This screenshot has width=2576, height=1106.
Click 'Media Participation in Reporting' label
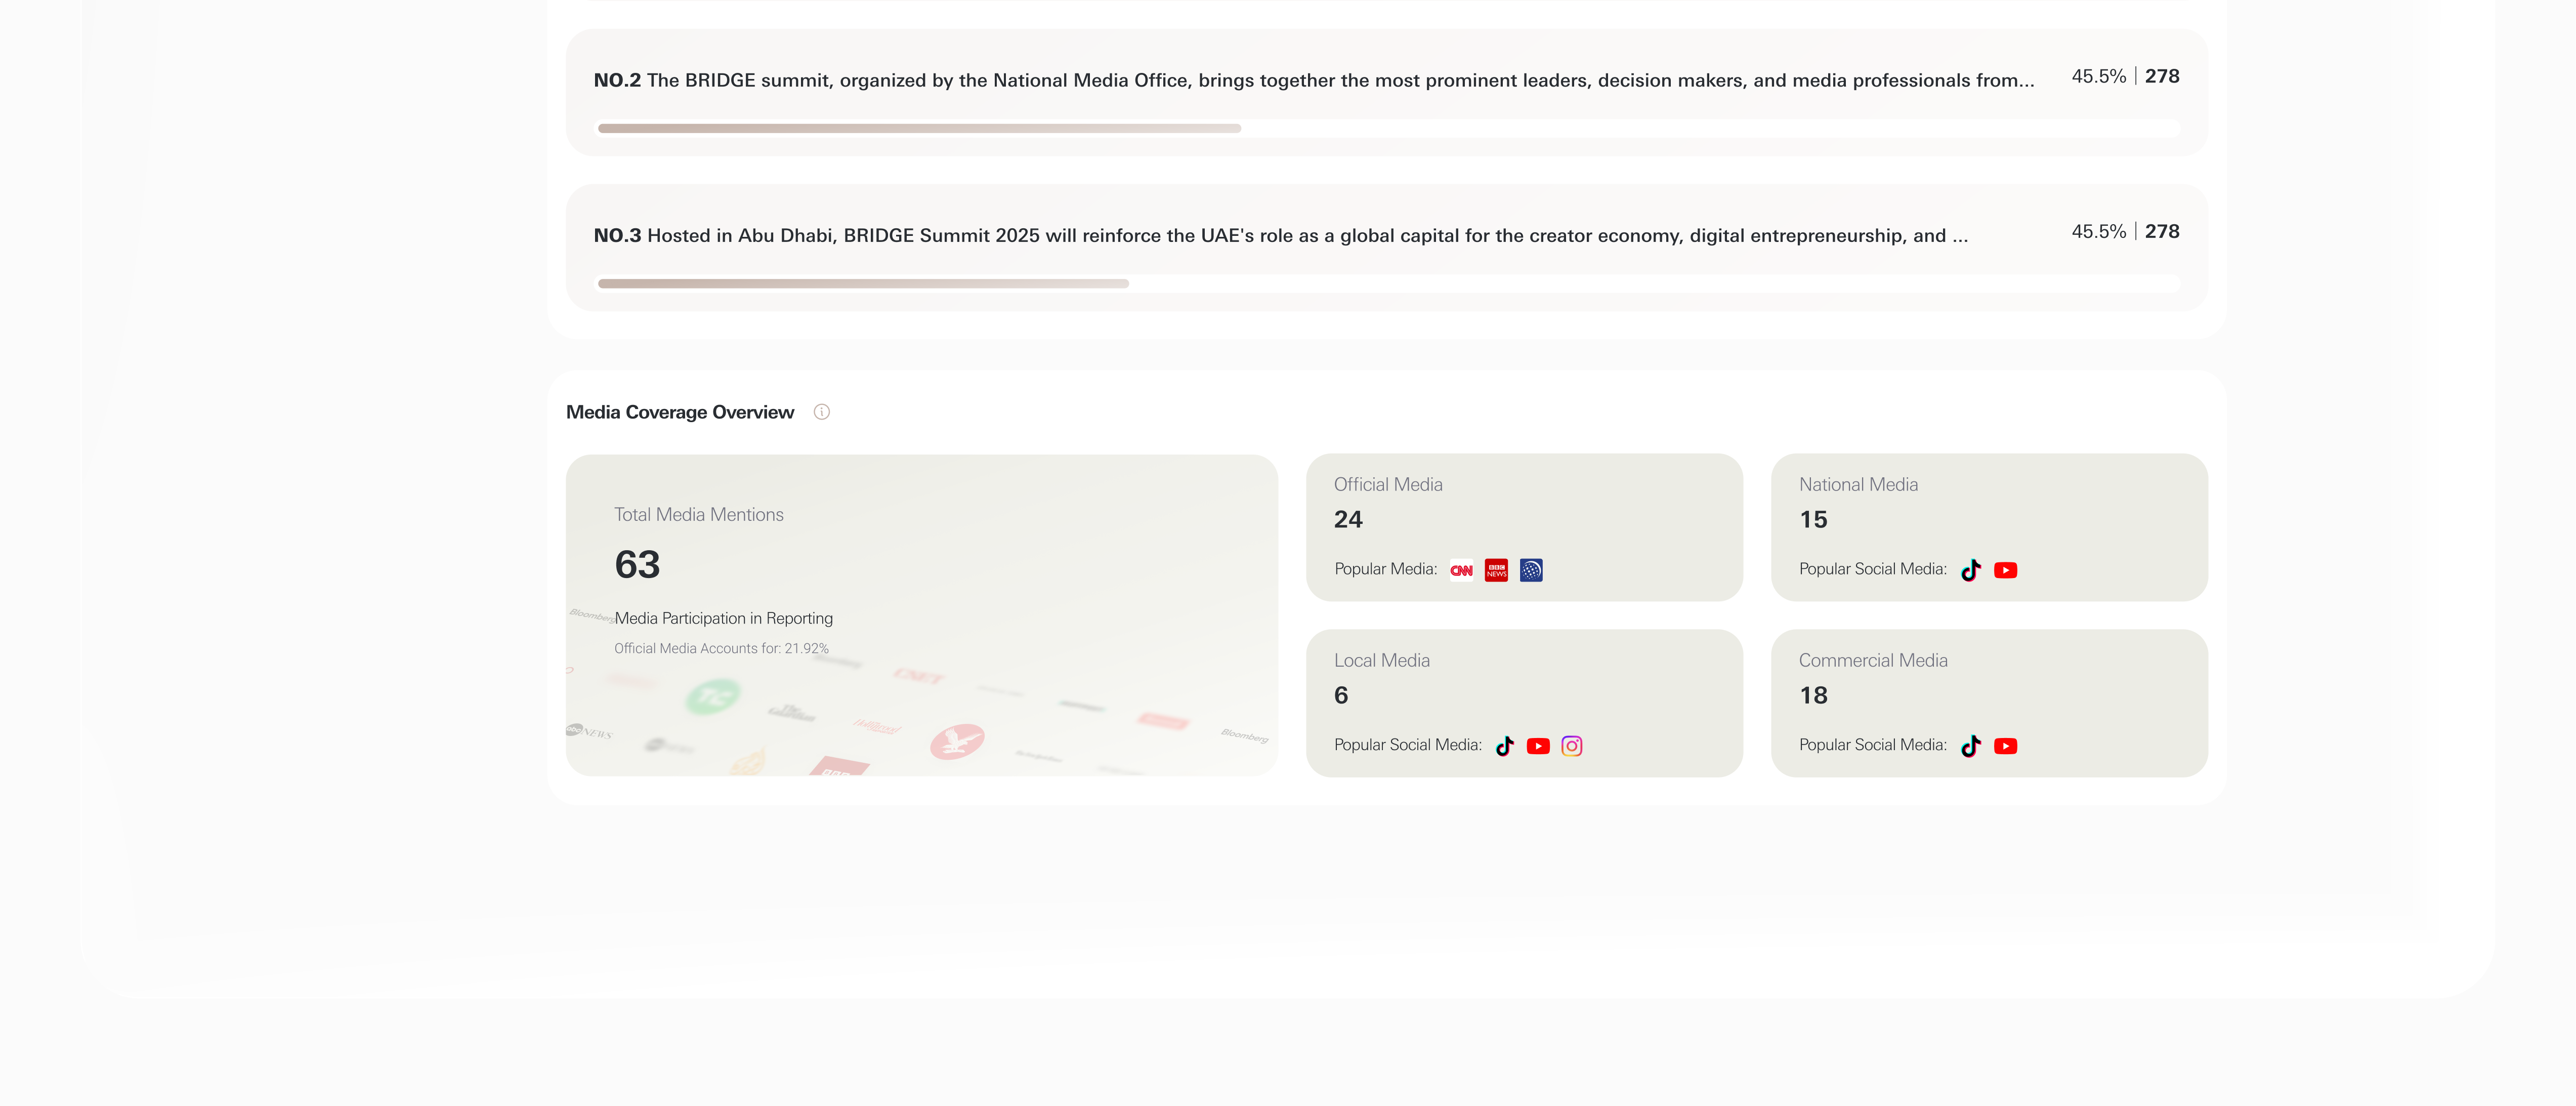[723, 618]
